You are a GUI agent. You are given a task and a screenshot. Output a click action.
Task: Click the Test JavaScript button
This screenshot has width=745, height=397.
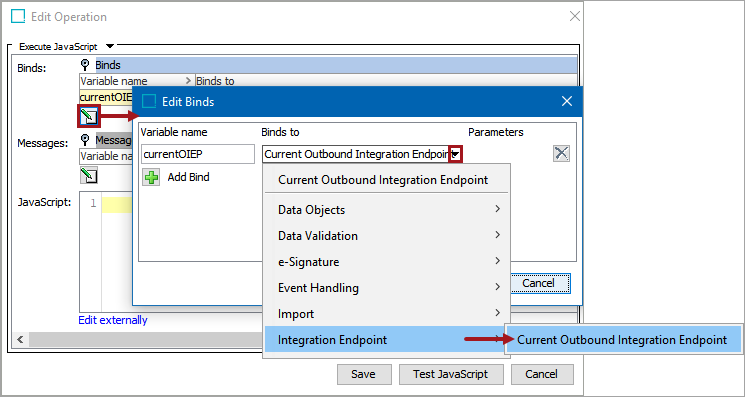[x=451, y=374]
